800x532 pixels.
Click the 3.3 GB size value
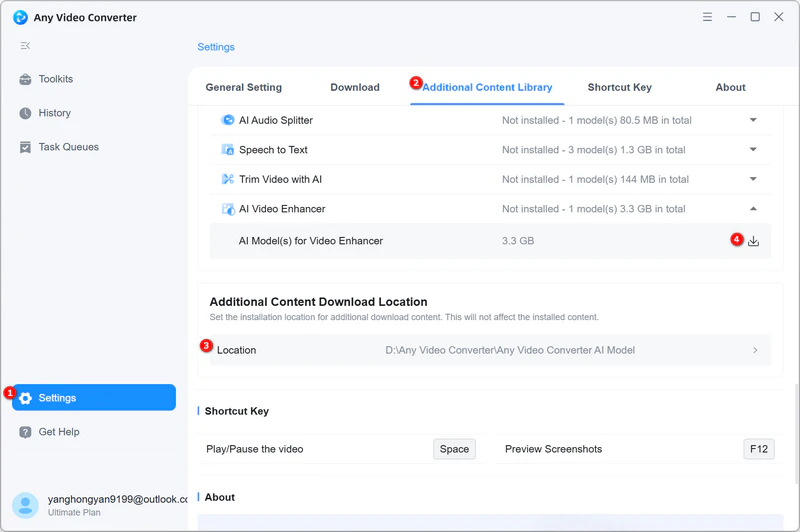[x=518, y=241]
